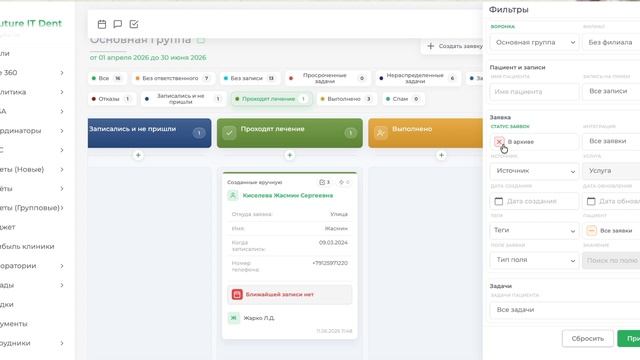The height and width of the screenshot is (360, 640).
Task: Open the calendar icon in the top toolbar
Action: coord(102,24)
